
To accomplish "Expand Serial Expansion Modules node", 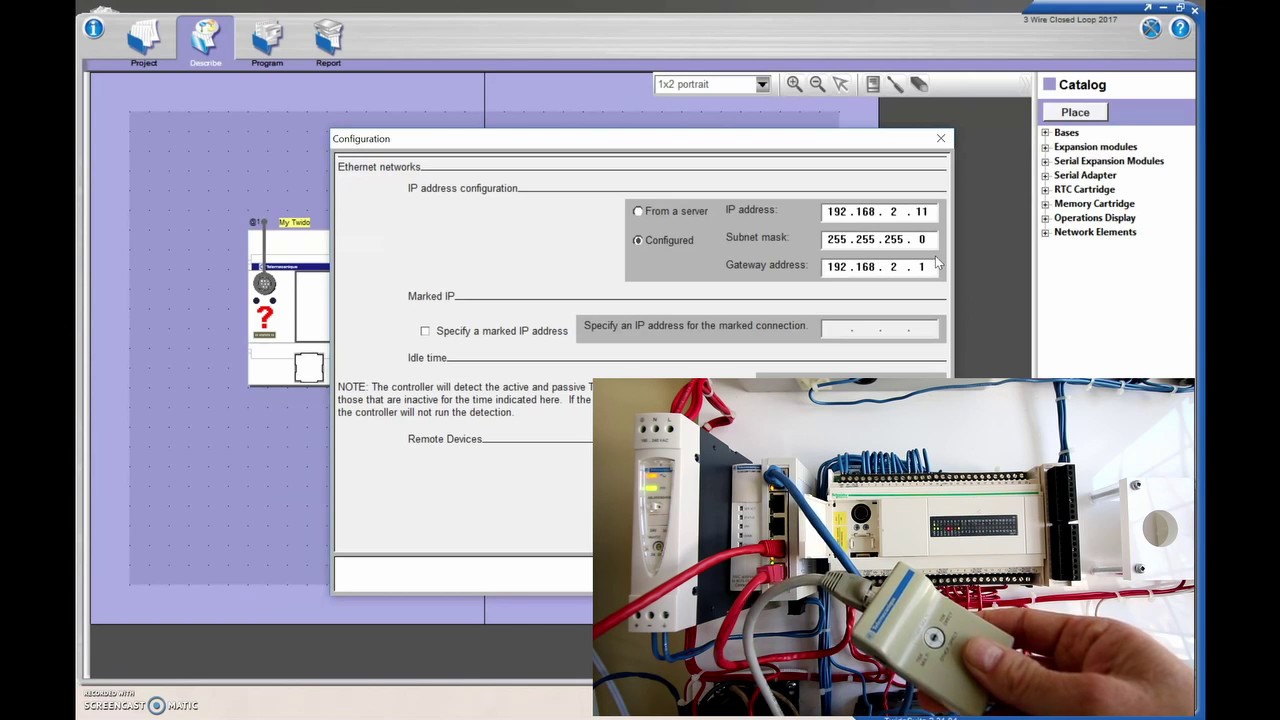I will point(1045,161).
